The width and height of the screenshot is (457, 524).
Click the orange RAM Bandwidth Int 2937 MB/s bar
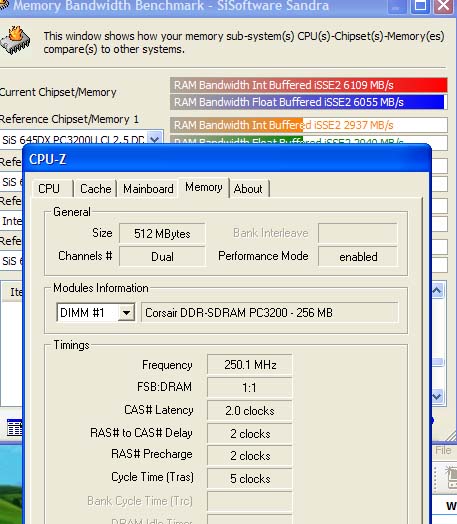click(x=309, y=125)
